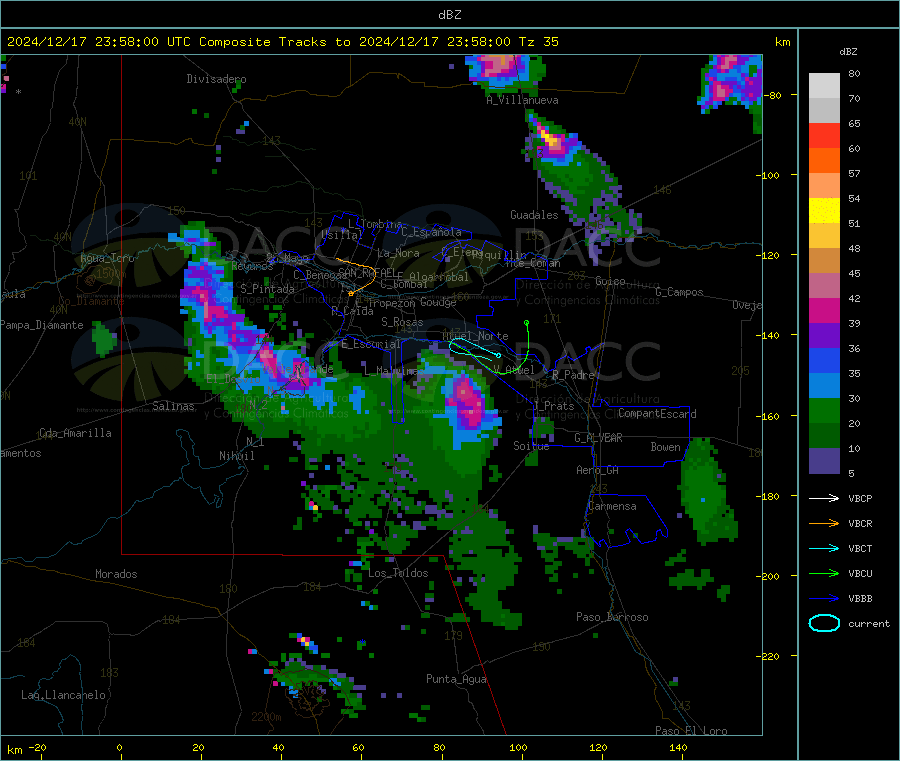The image size is (900, 761).
Task: Click the white VBCP arrow icon
Action: (824, 498)
